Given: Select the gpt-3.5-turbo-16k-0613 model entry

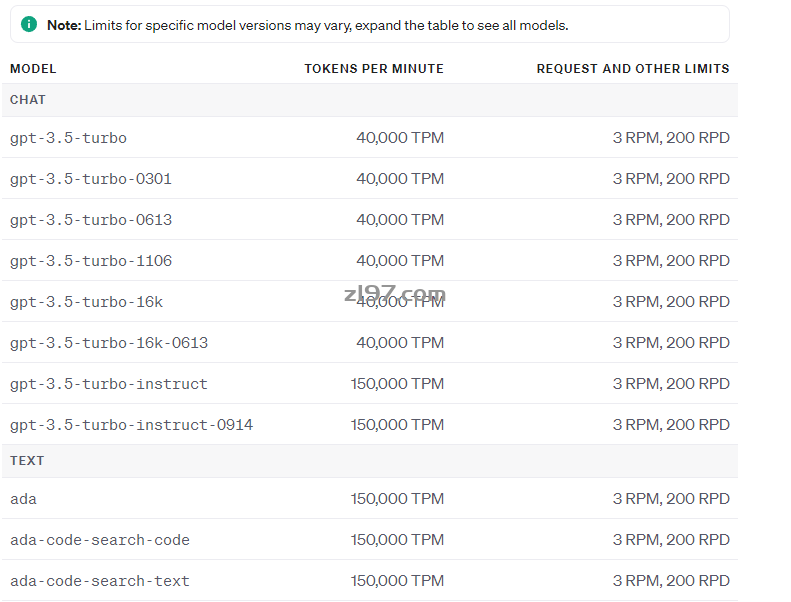Looking at the screenshot, I should (x=109, y=343).
